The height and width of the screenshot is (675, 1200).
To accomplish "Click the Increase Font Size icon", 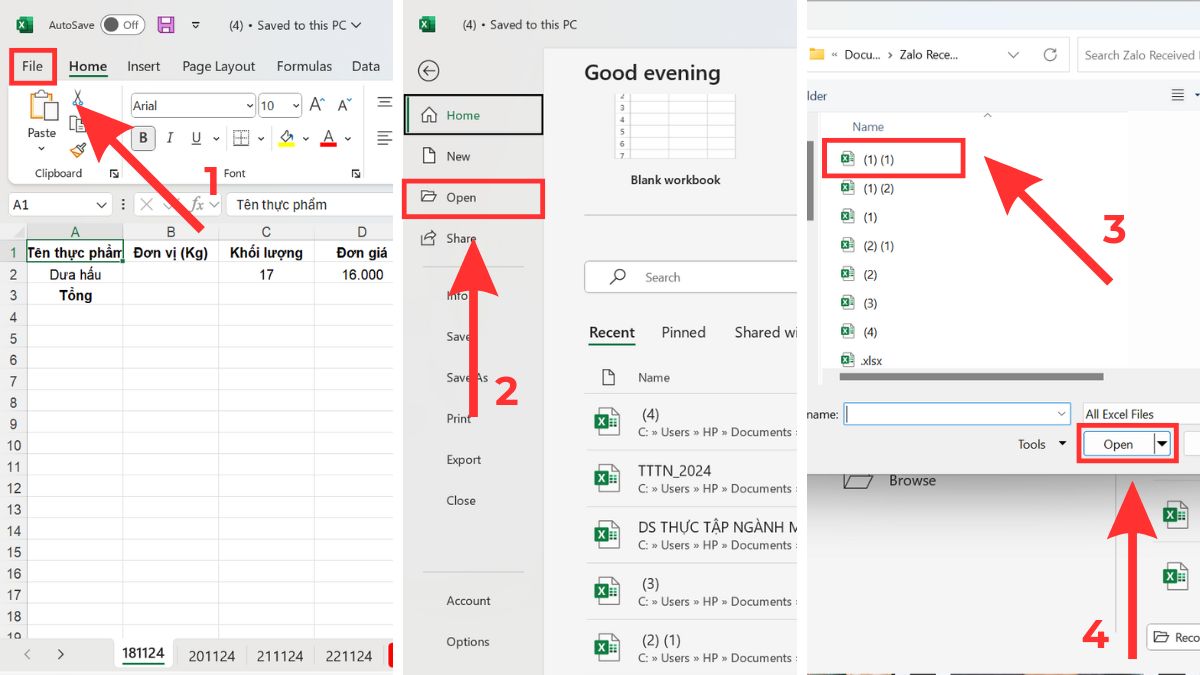I will point(317,105).
